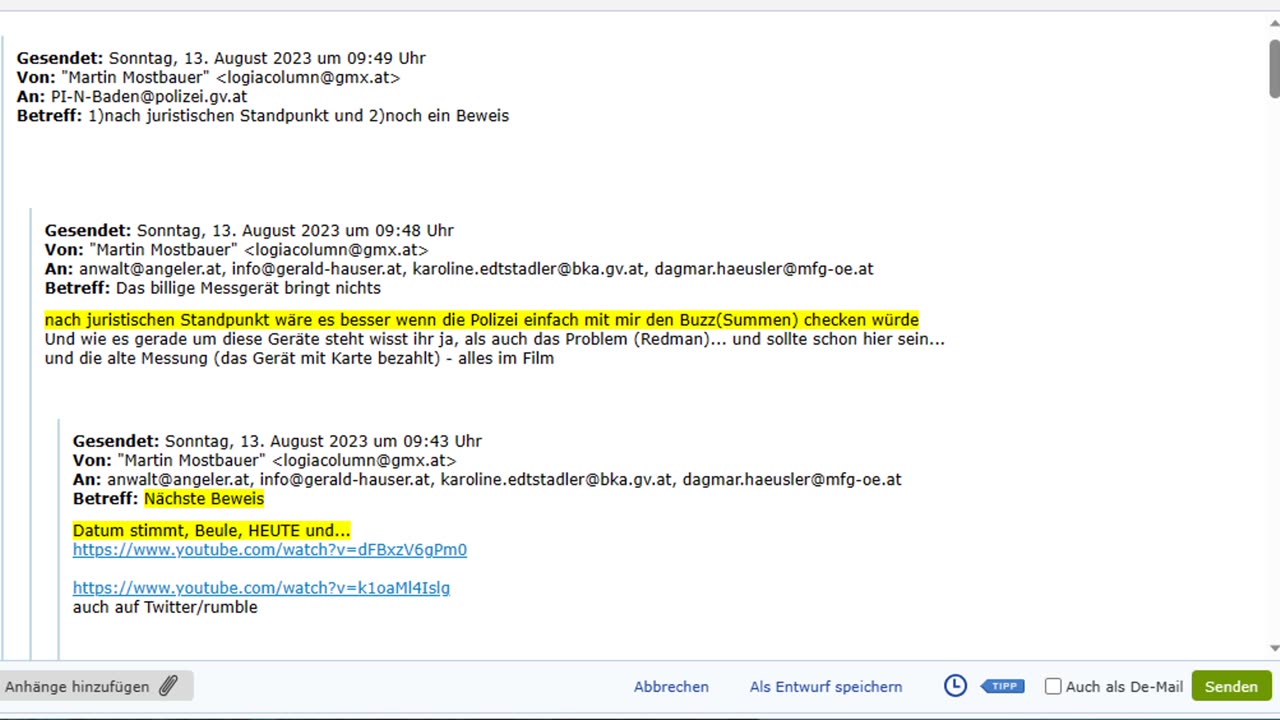Click the scrollbar down arrow

(x=1274, y=648)
